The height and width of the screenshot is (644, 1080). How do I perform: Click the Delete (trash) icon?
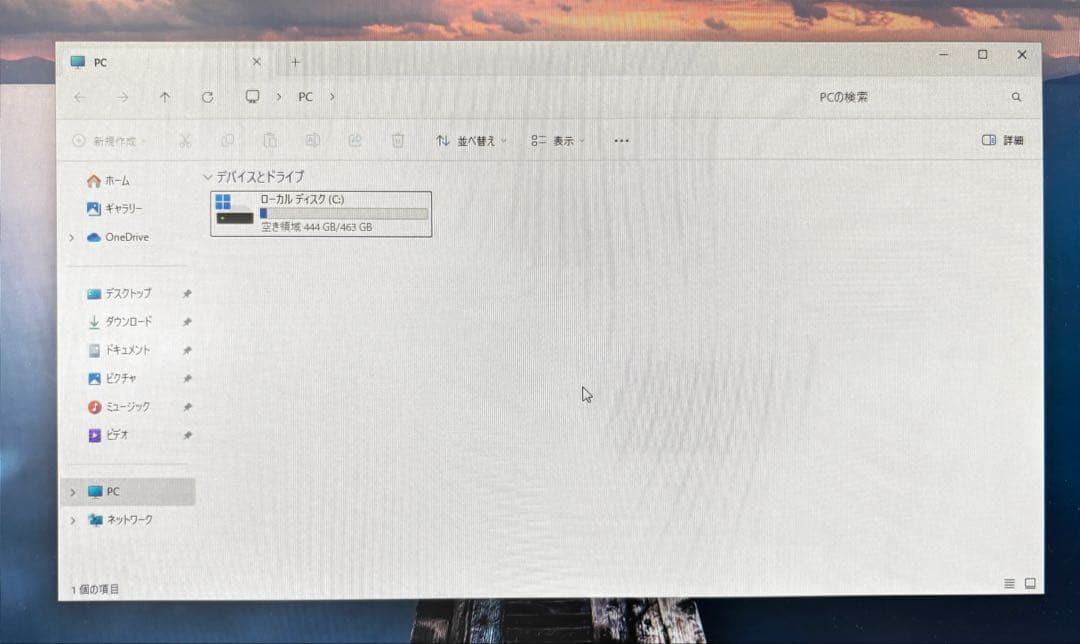[397, 141]
